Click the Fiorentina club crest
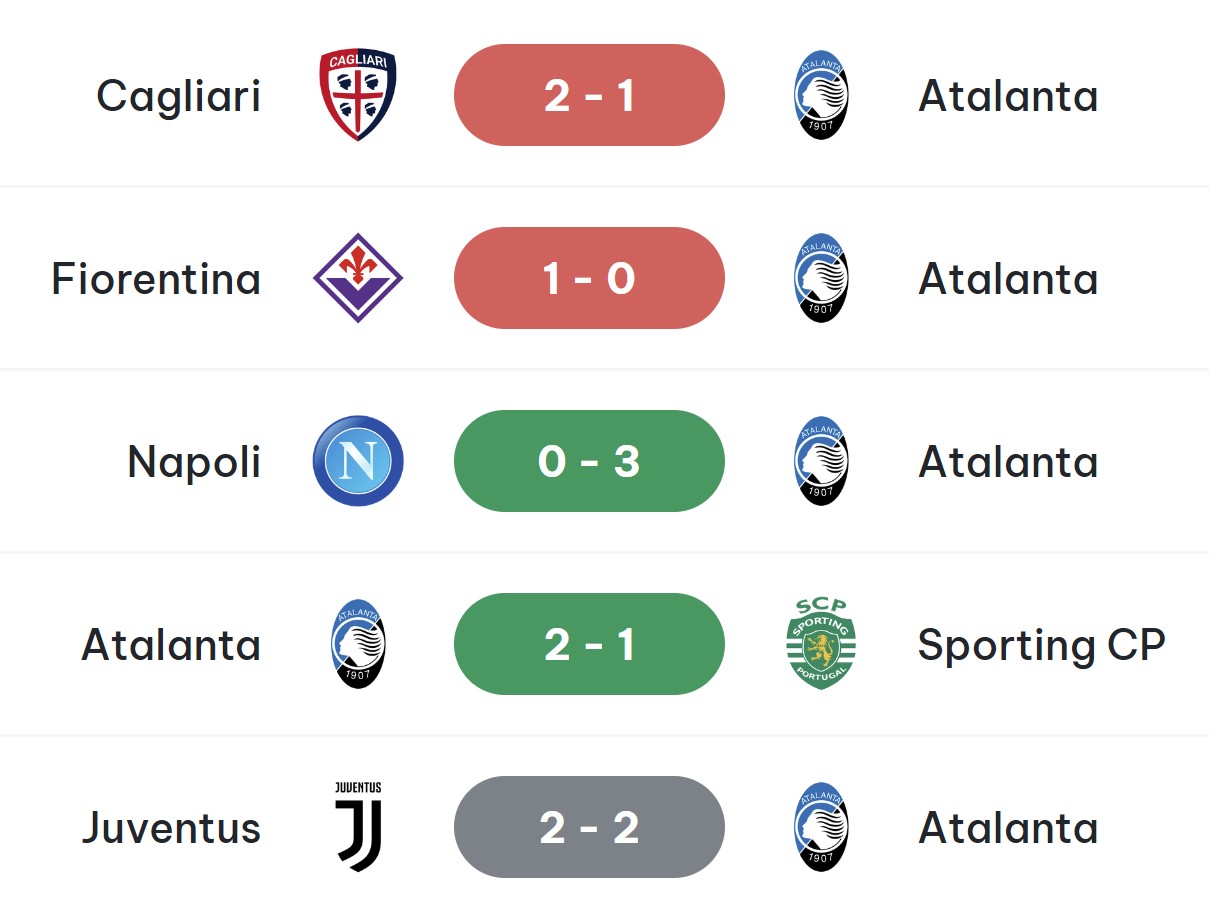1209x906 pixels. pos(358,278)
